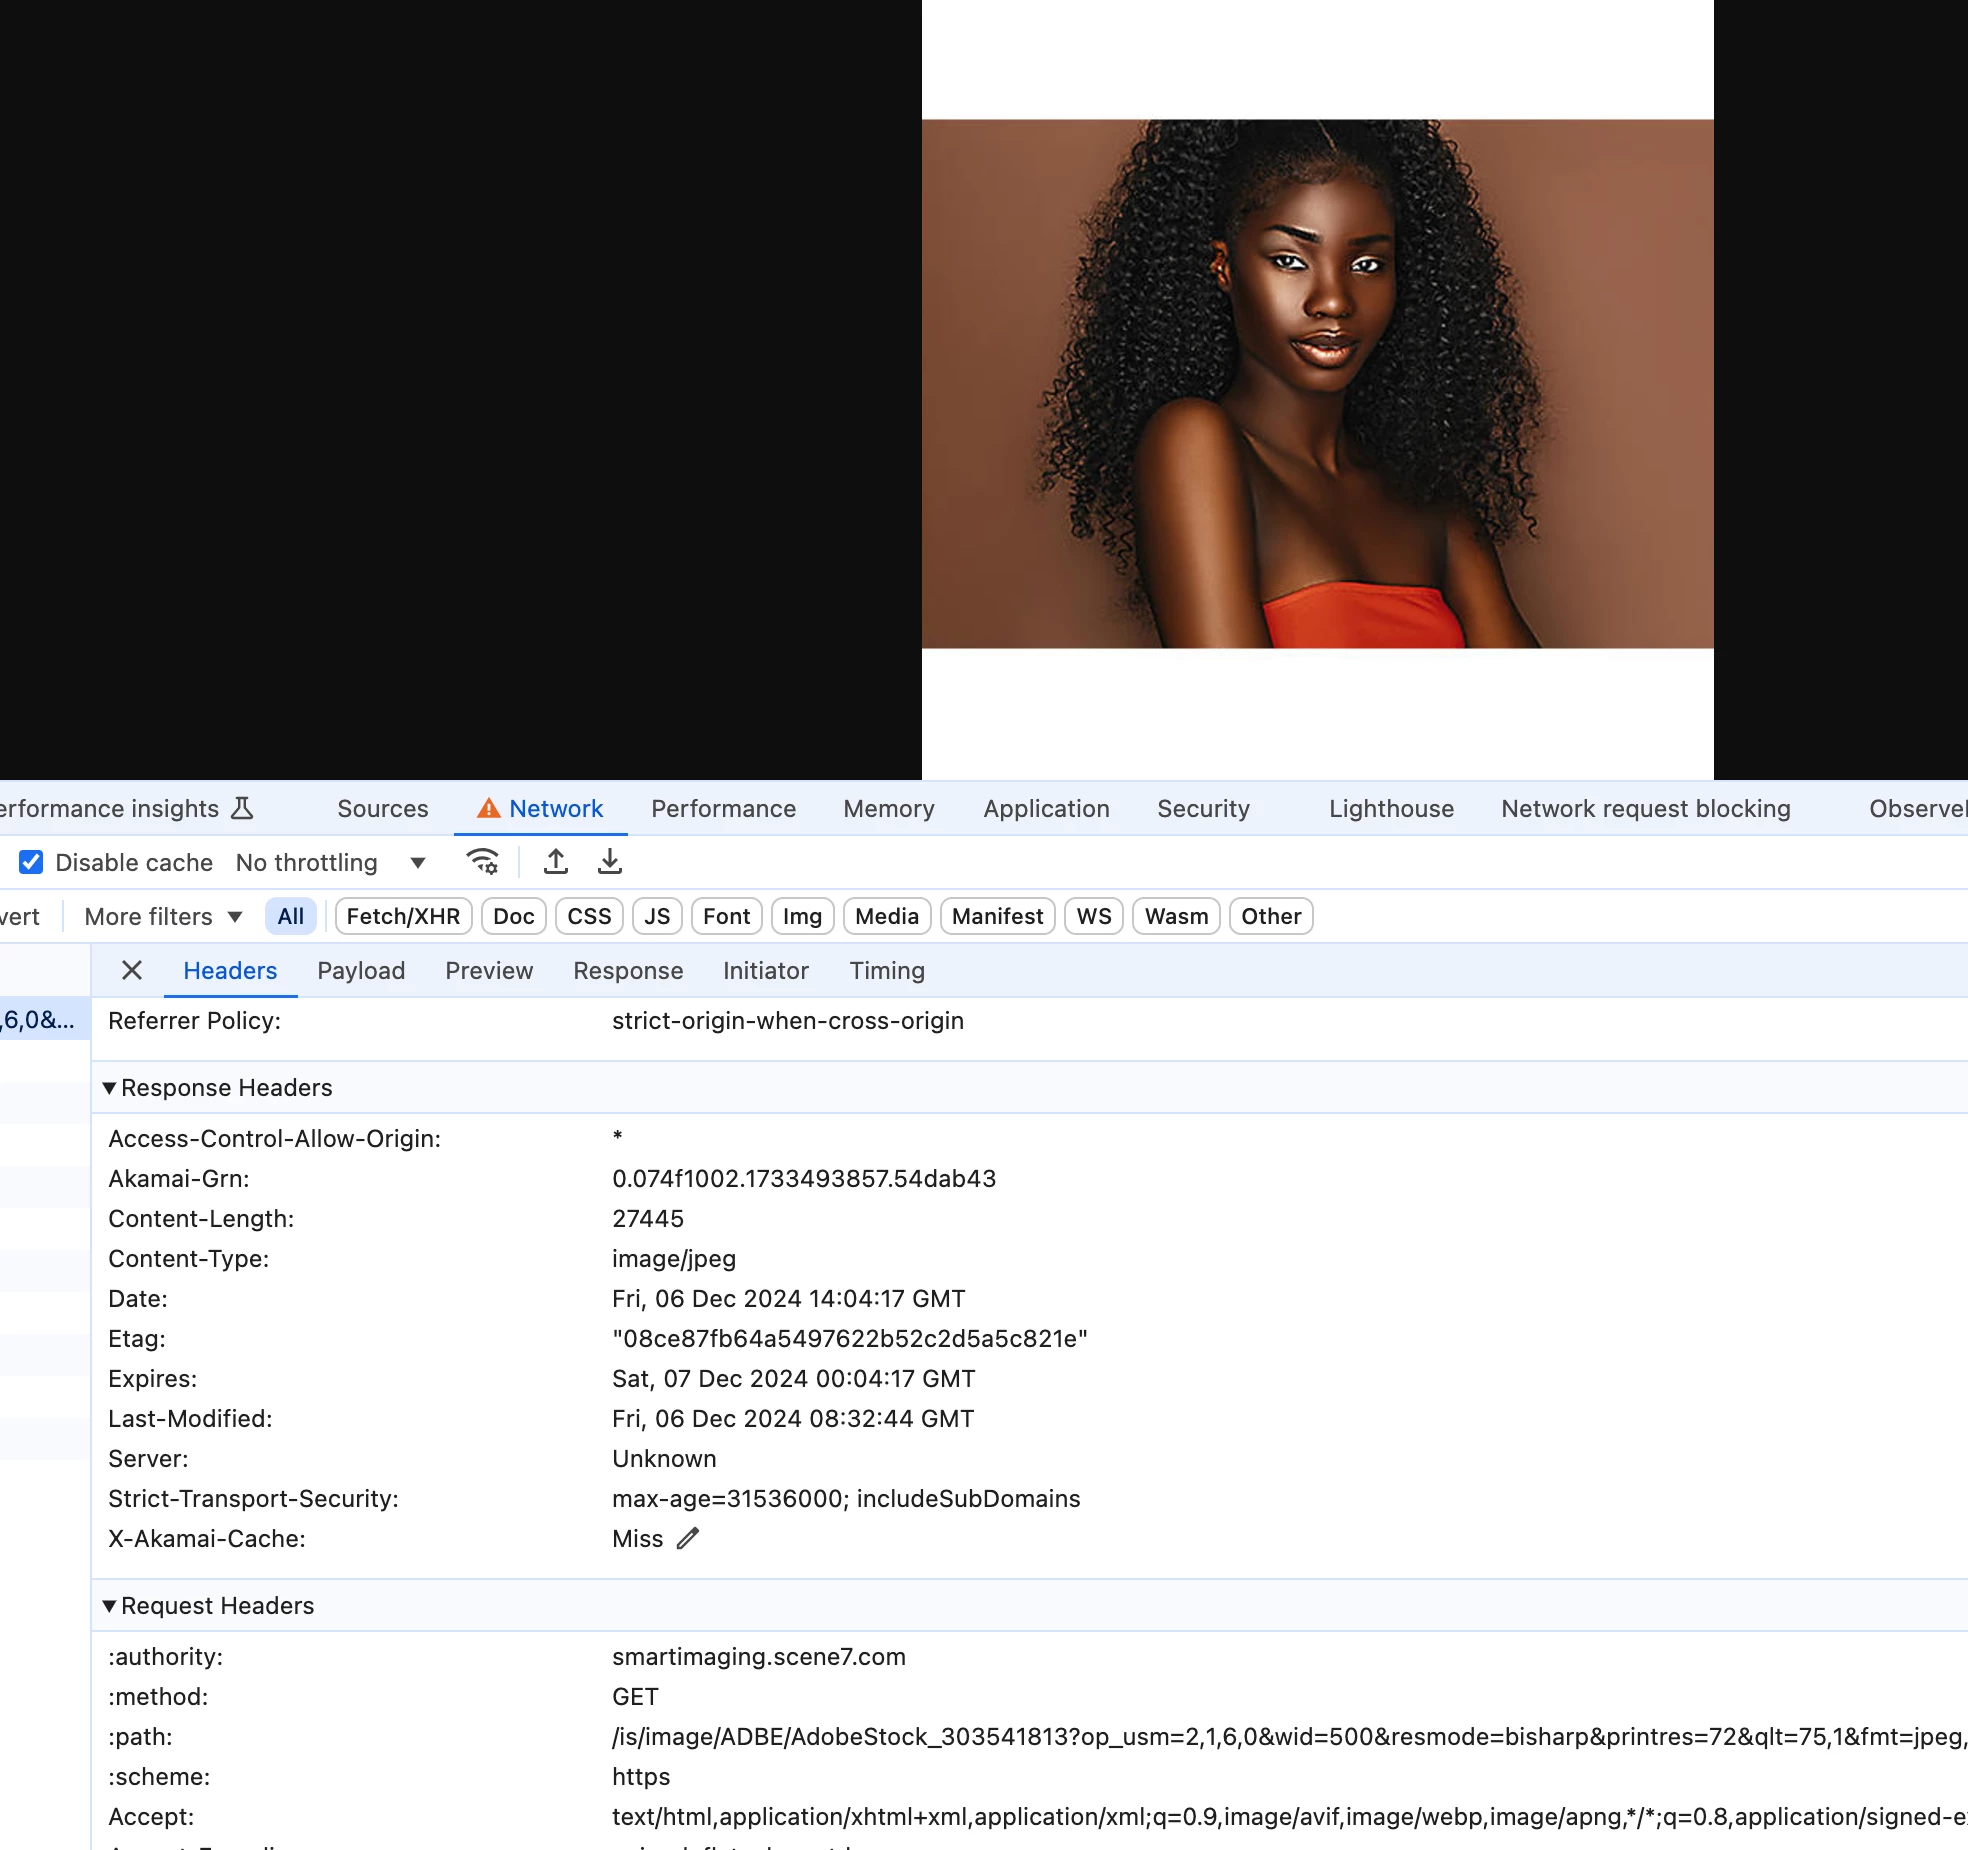1968x1850 pixels.
Task: Uncheck the Disable cache checkbox
Action: pyautogui.click(x=31, y=862)
